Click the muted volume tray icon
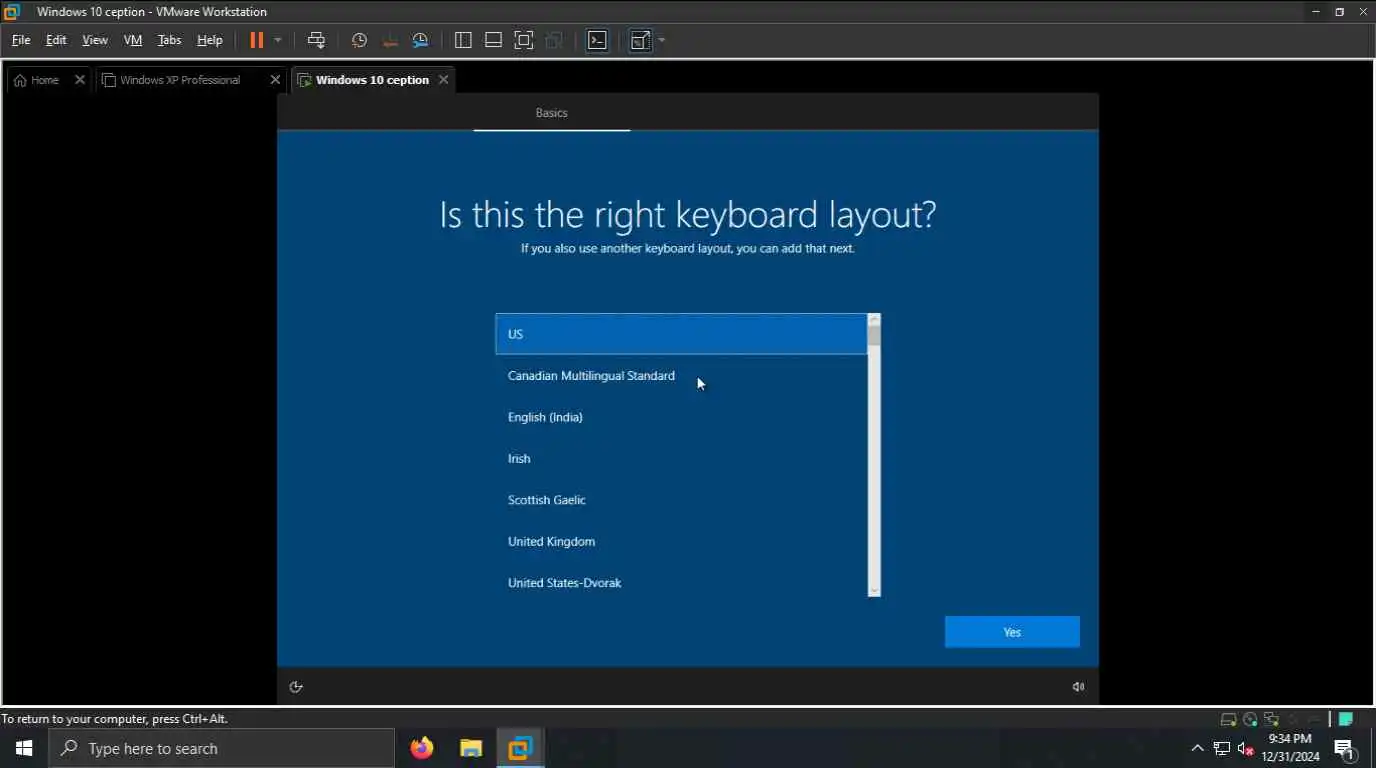 click(x=1246, y=748)
